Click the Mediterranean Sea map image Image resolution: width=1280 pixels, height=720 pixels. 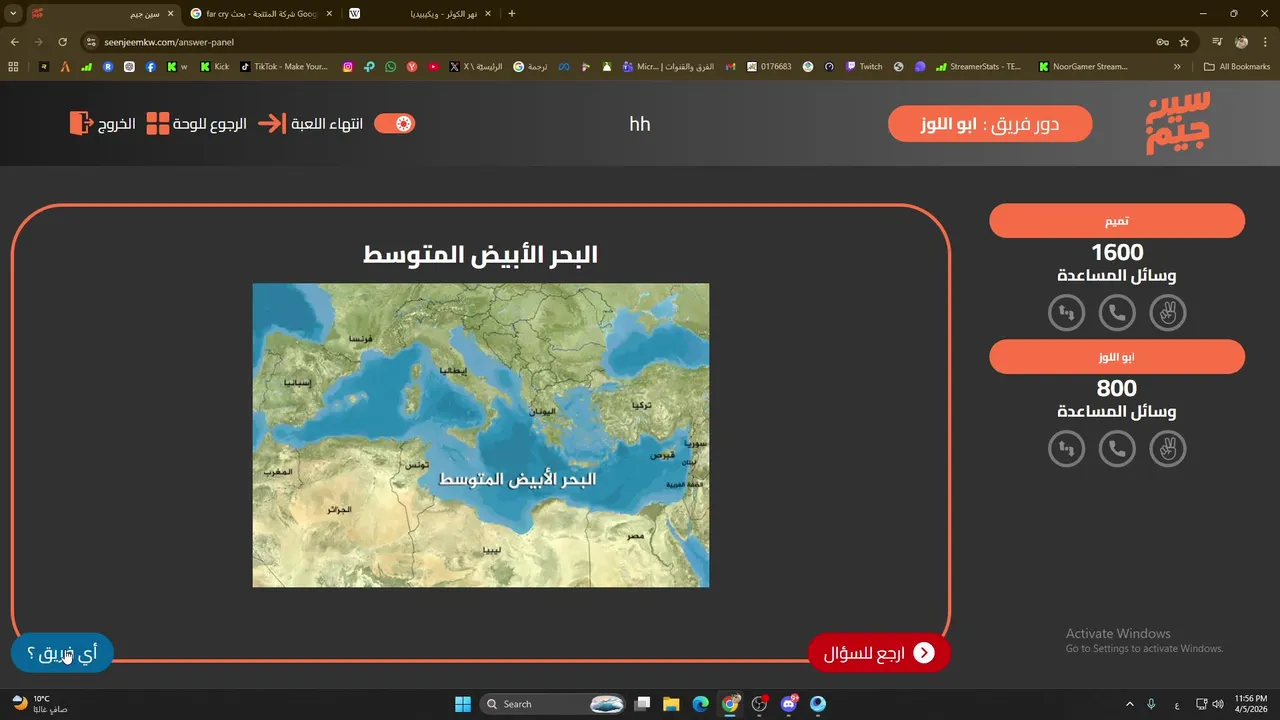480,435
